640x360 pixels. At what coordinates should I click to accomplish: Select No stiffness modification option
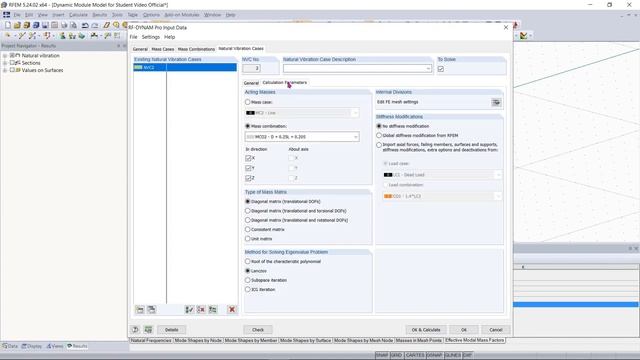pyautogui.click(x=379, y=126)
